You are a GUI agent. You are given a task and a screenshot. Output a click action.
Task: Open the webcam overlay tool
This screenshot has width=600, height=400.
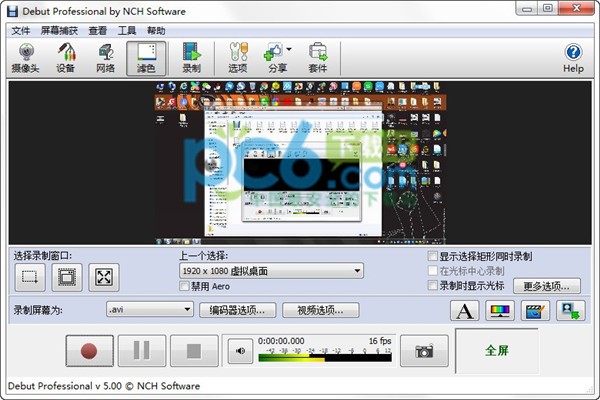pos(571,310)
